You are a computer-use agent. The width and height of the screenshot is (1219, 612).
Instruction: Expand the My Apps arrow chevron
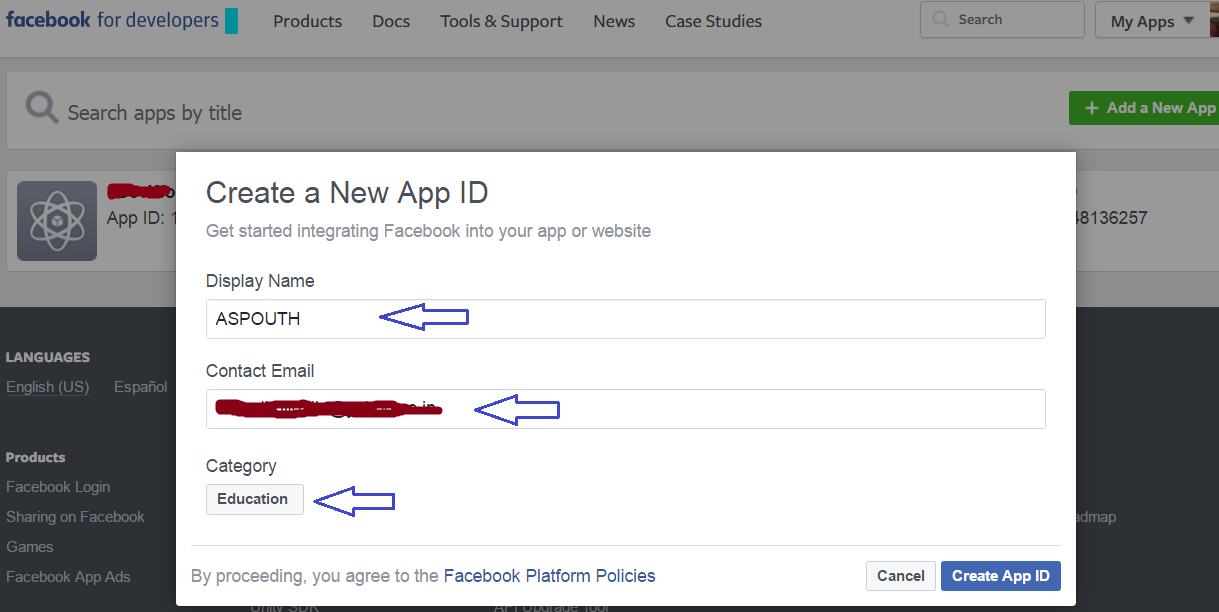[1190, 19]
